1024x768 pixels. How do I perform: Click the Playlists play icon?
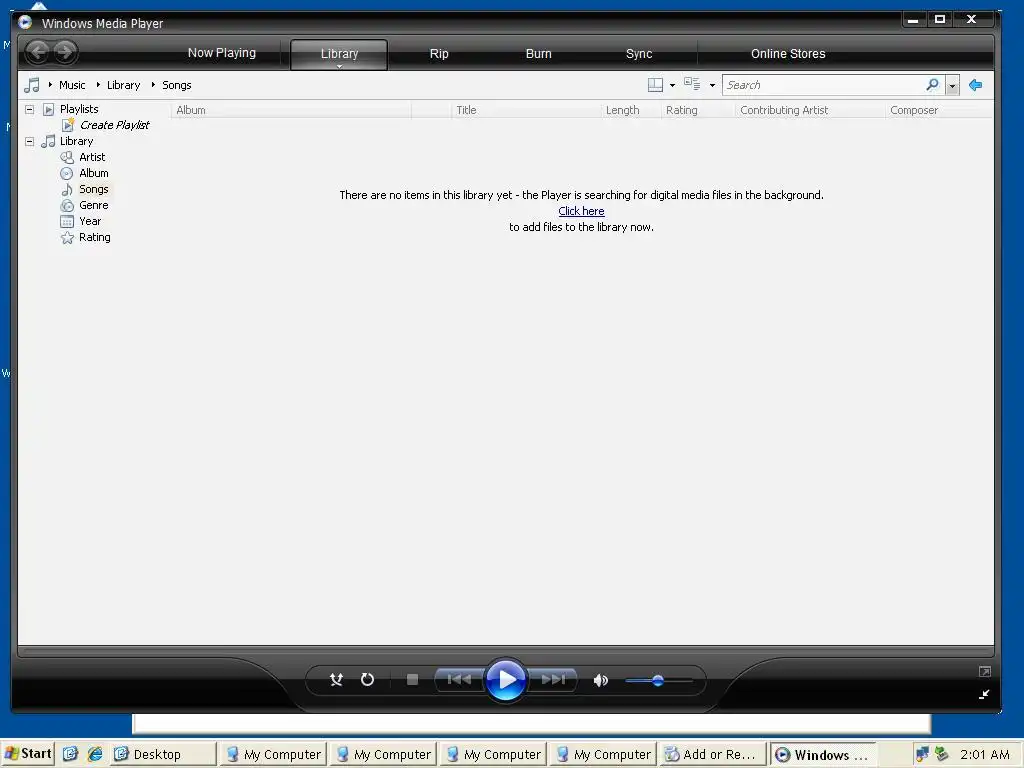[48, 109]
